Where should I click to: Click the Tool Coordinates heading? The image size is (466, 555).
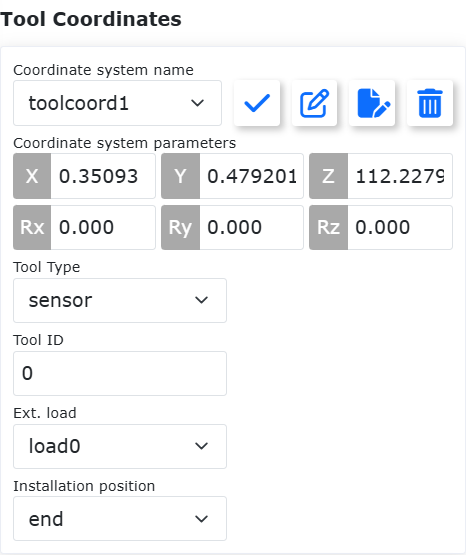pos(91,19)
